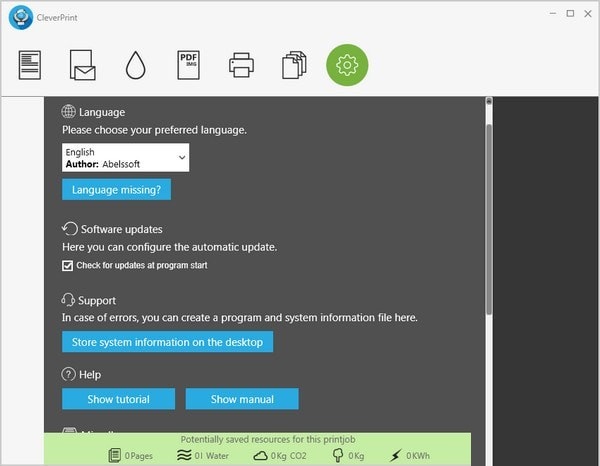This screenshot has width=600, height=466.
Task: Open the ink saving droplet icon
Action: 136,65
